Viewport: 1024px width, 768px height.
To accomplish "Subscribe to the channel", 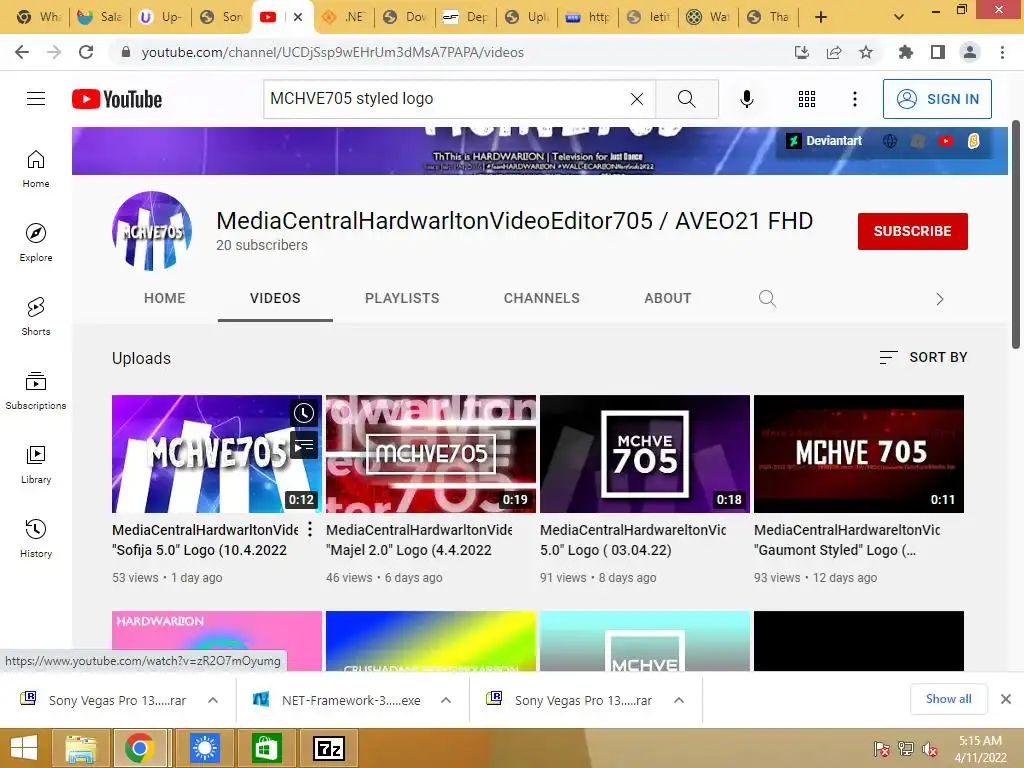I will [x=912, y=231].
